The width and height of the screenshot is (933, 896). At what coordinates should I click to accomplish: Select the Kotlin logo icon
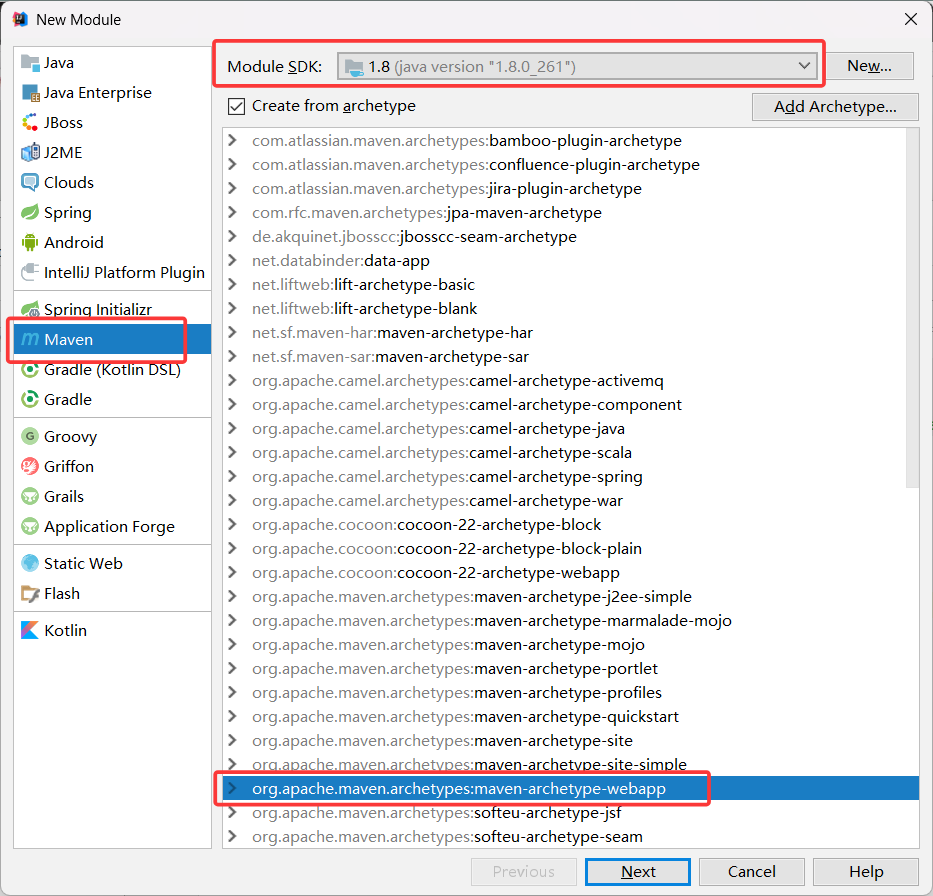[x=30, y=630]
